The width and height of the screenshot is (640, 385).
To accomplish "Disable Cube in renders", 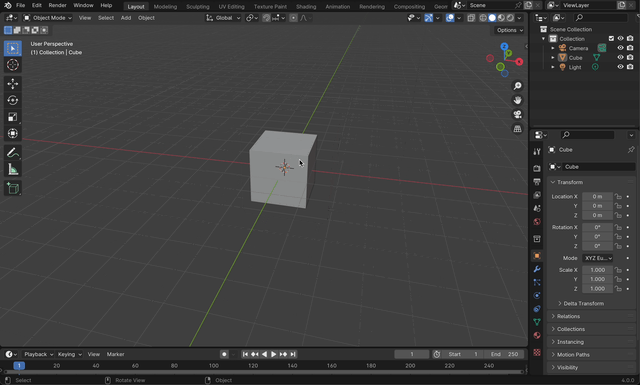I will click(630, 57).
